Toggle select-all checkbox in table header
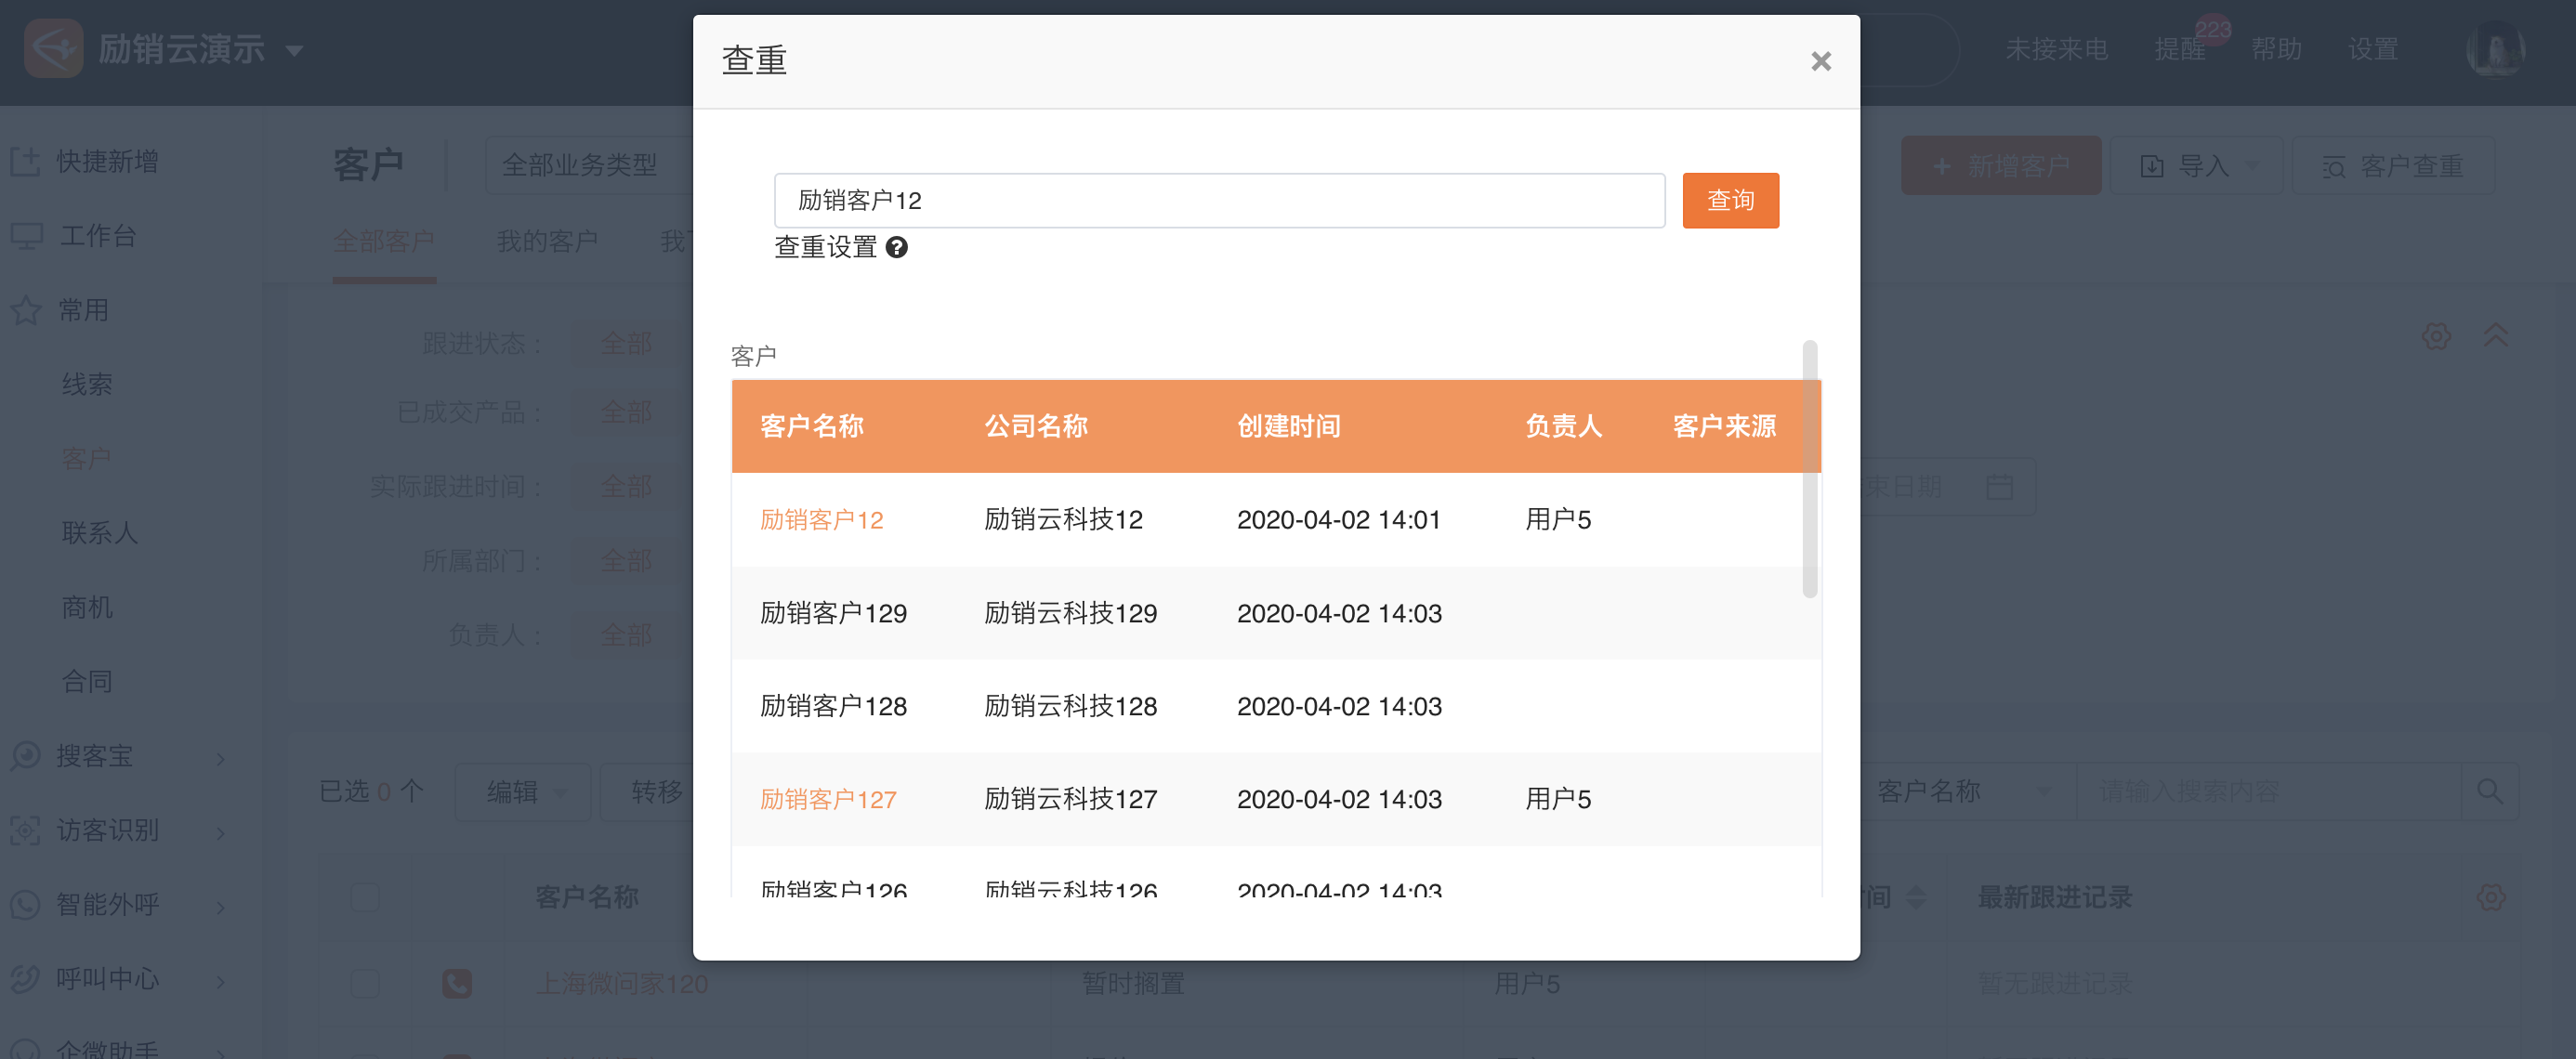Image resolution: width=2576 pixels, height=1059 pixels. (365, 897)
